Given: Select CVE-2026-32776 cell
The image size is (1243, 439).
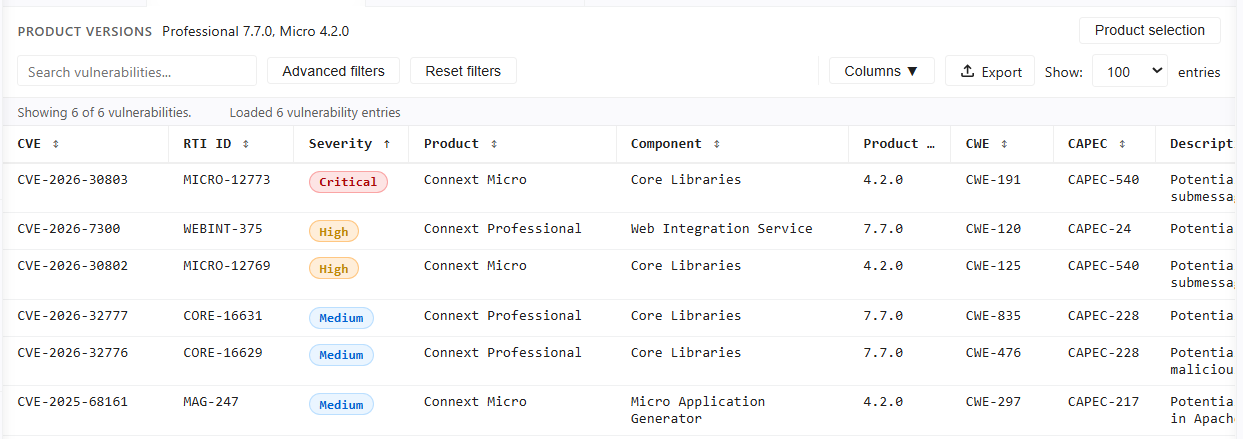Looking at the screenshot, I should [x=73, y=352].
